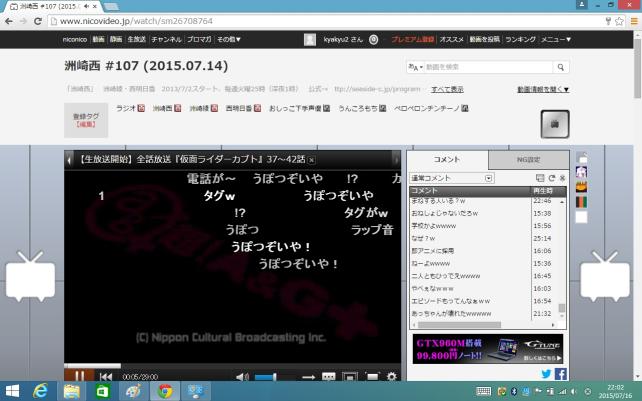
Task: Open the 洲崎西 tag
Action: pyautogui.click(x=163, y=108)
